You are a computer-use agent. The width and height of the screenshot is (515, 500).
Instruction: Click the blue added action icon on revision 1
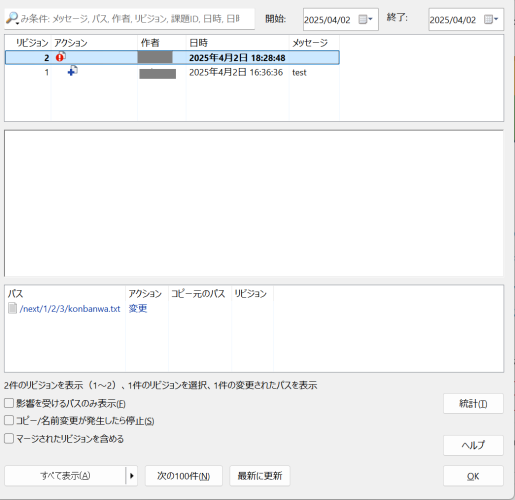[73, 71]
